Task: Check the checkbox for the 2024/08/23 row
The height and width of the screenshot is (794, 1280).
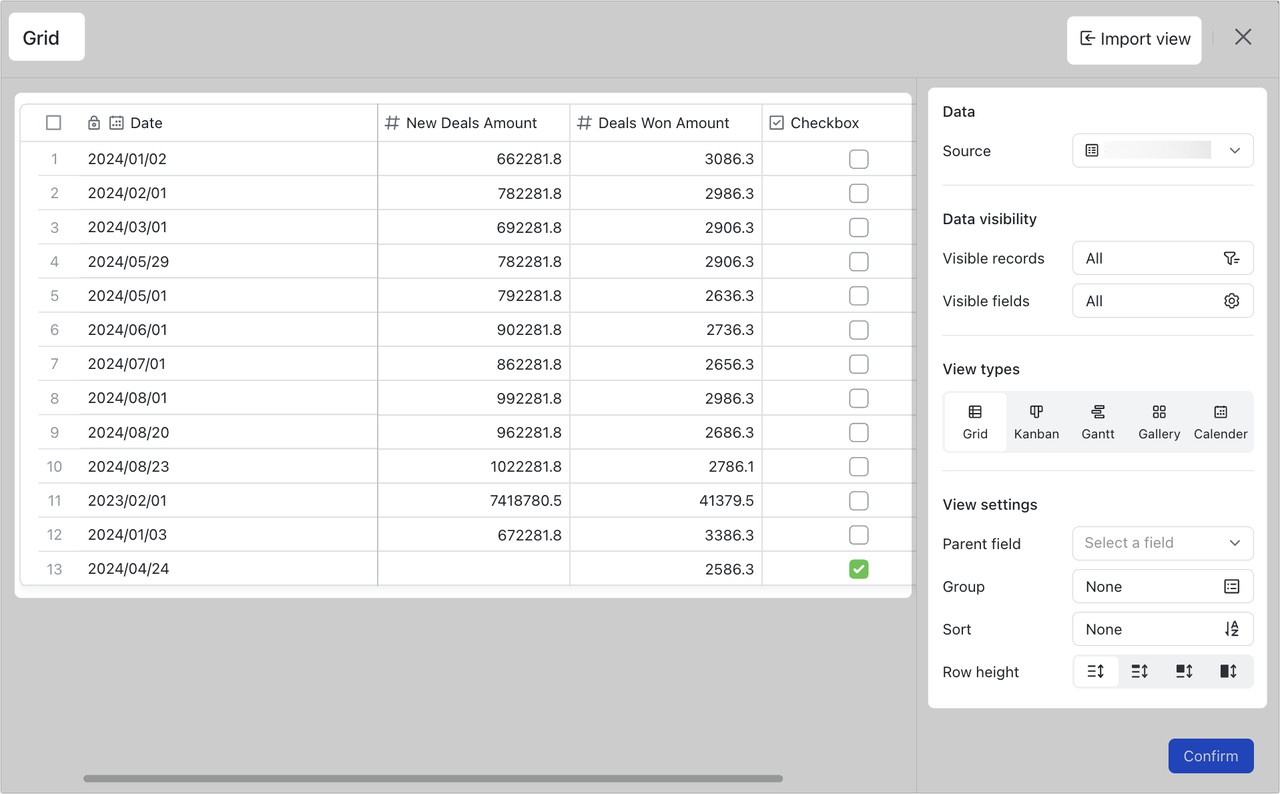Action: pos(859,467)
